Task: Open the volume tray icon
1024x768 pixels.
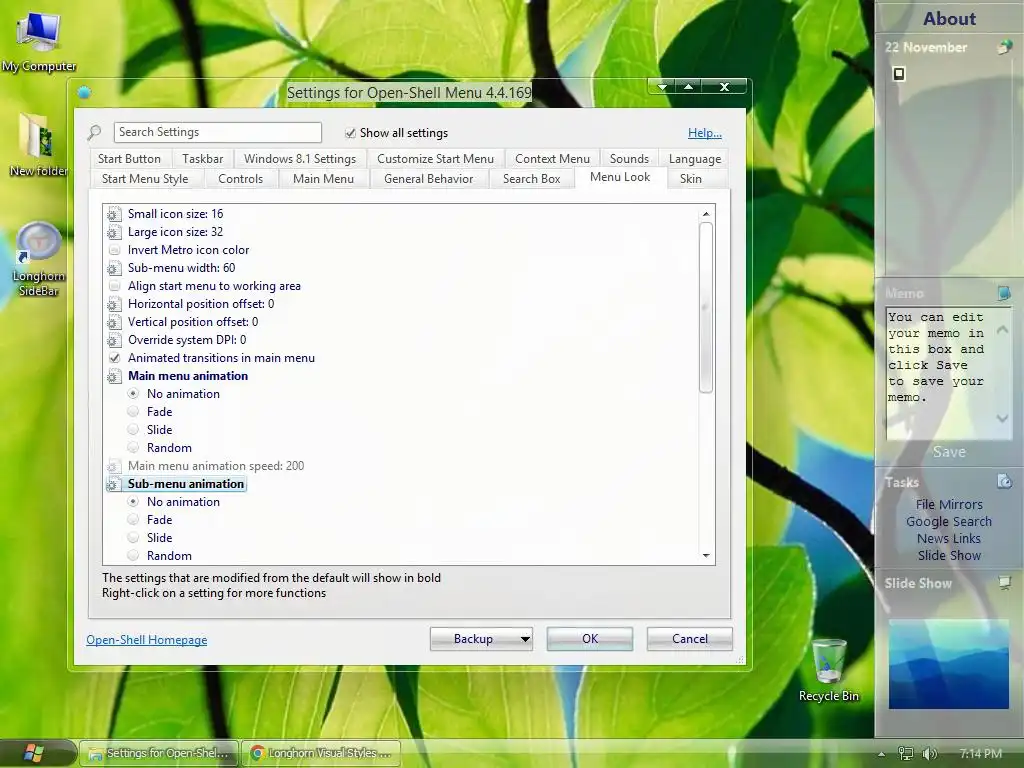Action: (929, 754)
